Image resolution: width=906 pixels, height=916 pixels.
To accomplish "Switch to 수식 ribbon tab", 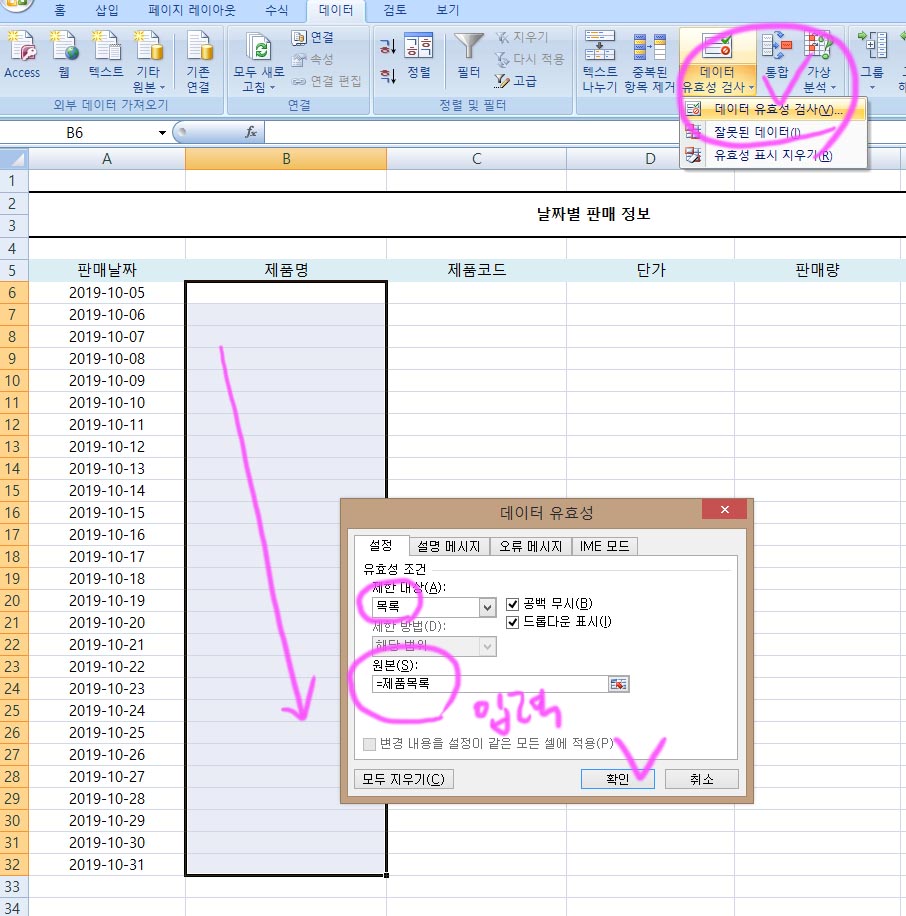I will point(276,10).
